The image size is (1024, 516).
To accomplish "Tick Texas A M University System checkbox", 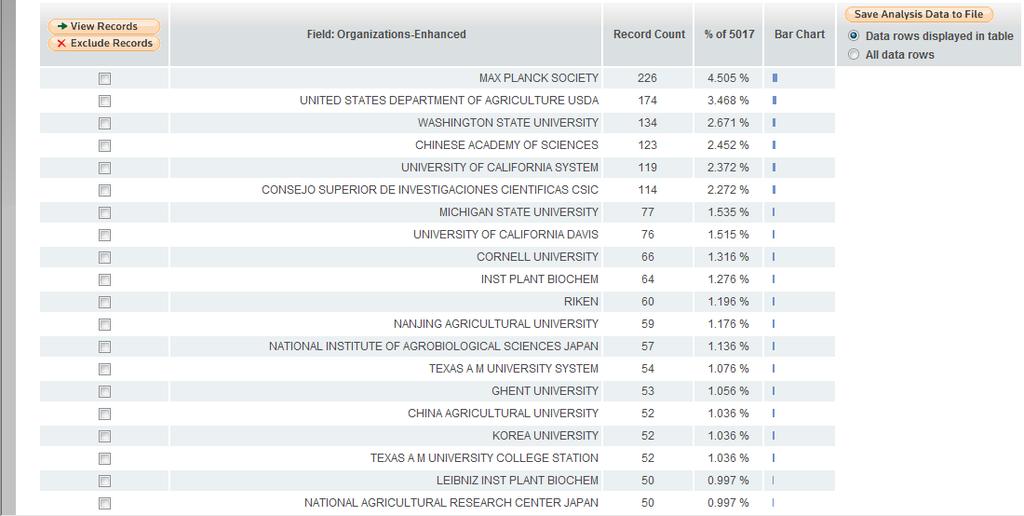I will (x=104, y=369).
